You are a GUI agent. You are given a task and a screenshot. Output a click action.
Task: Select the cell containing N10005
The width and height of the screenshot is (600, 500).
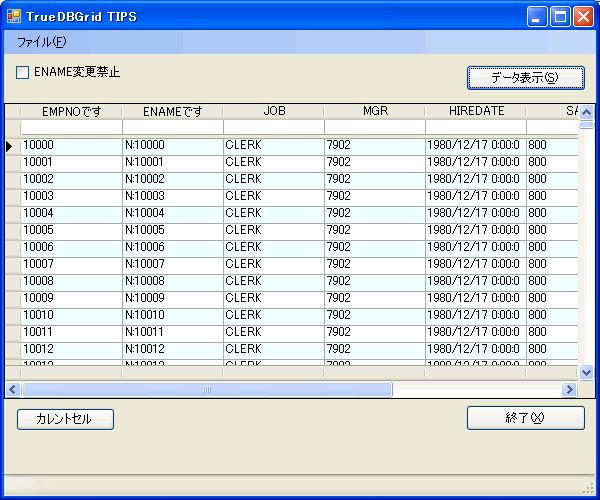click(x=172, y=230)
